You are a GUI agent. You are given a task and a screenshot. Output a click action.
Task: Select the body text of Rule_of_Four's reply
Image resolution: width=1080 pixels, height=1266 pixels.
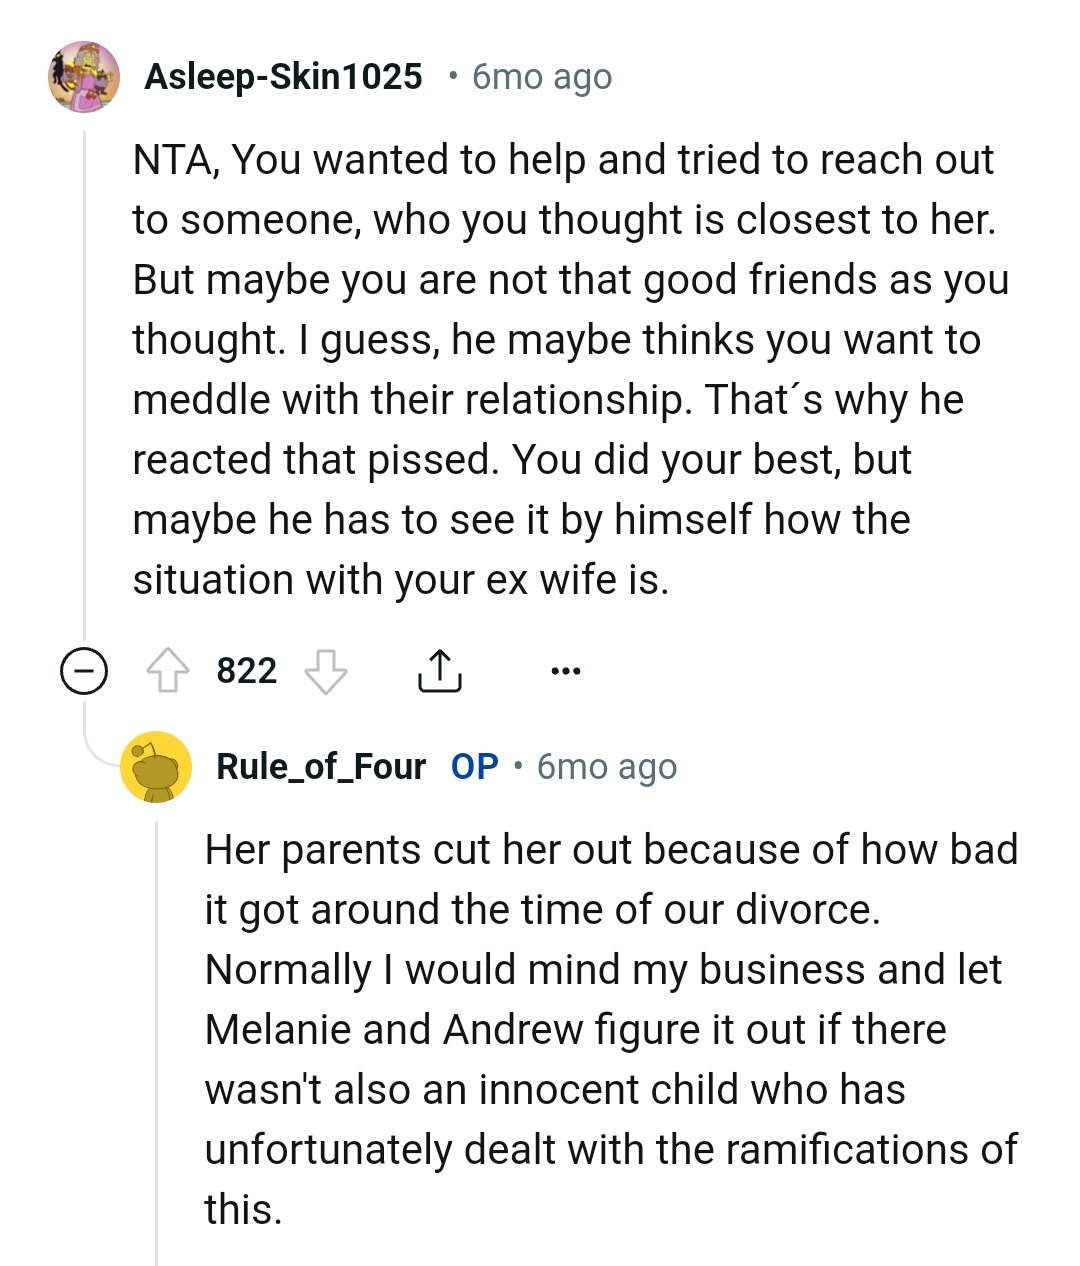point(610,1030)
